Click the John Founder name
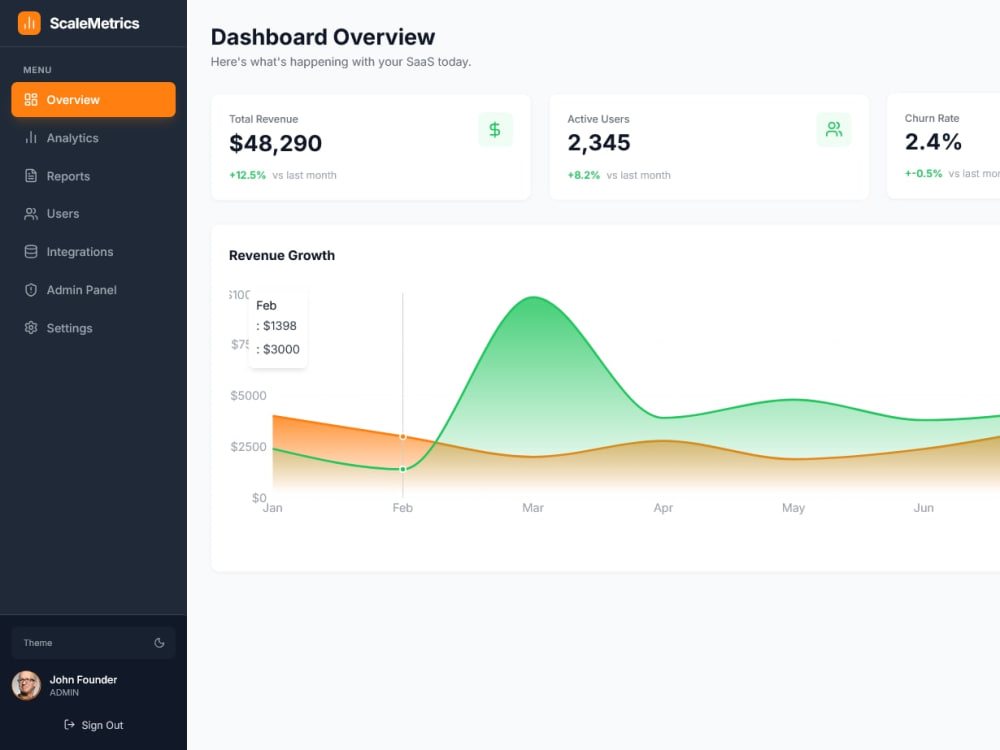The height and width of the screenshot is (750, 1000). coord(84,680)
